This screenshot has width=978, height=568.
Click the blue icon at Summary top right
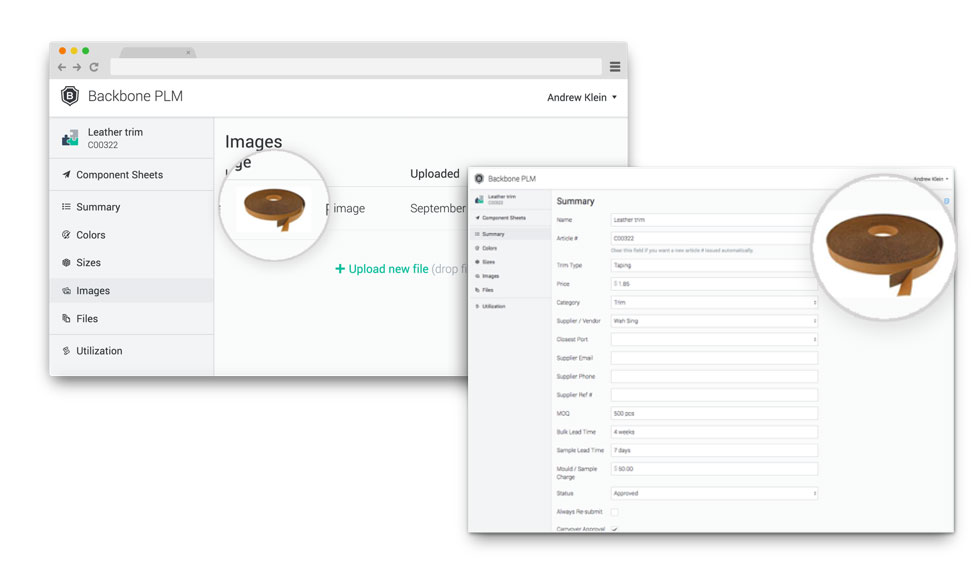pyautogui.click(x=946, y=201)
